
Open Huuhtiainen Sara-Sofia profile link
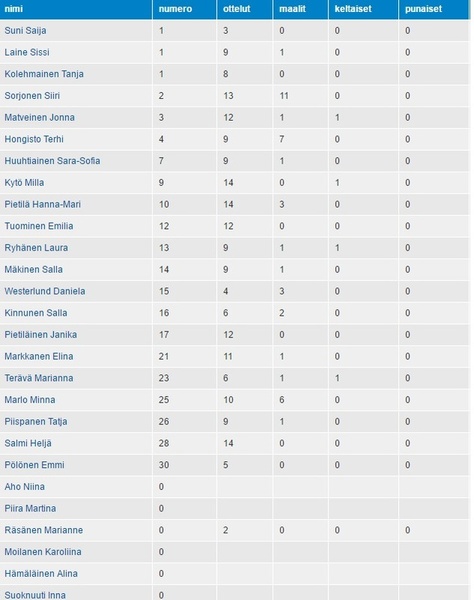(52, 161)
